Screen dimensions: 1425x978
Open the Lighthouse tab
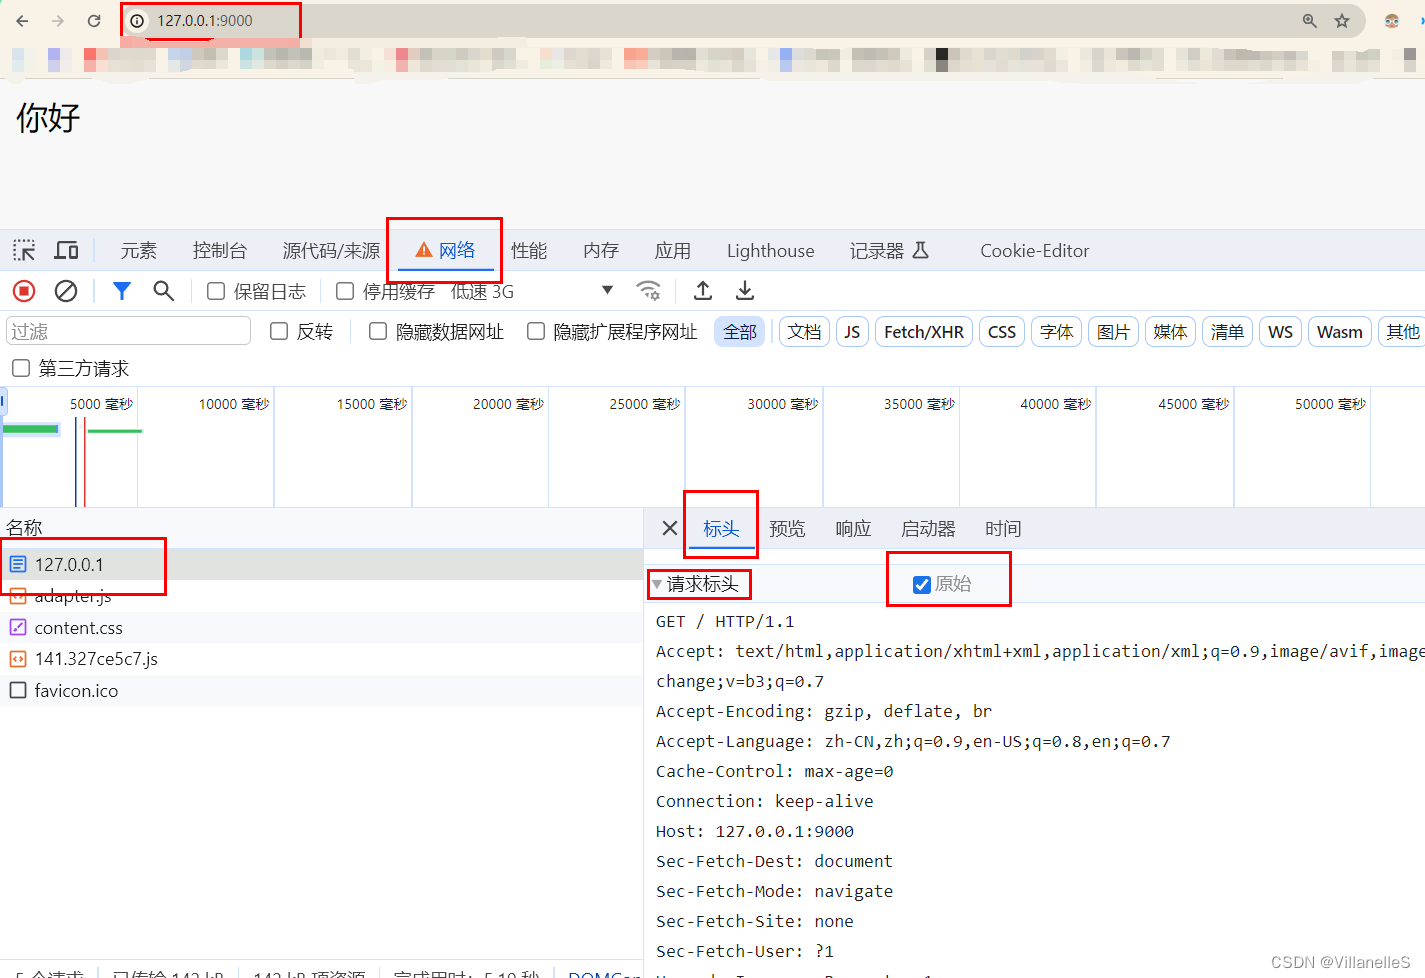tap(771, 250)
